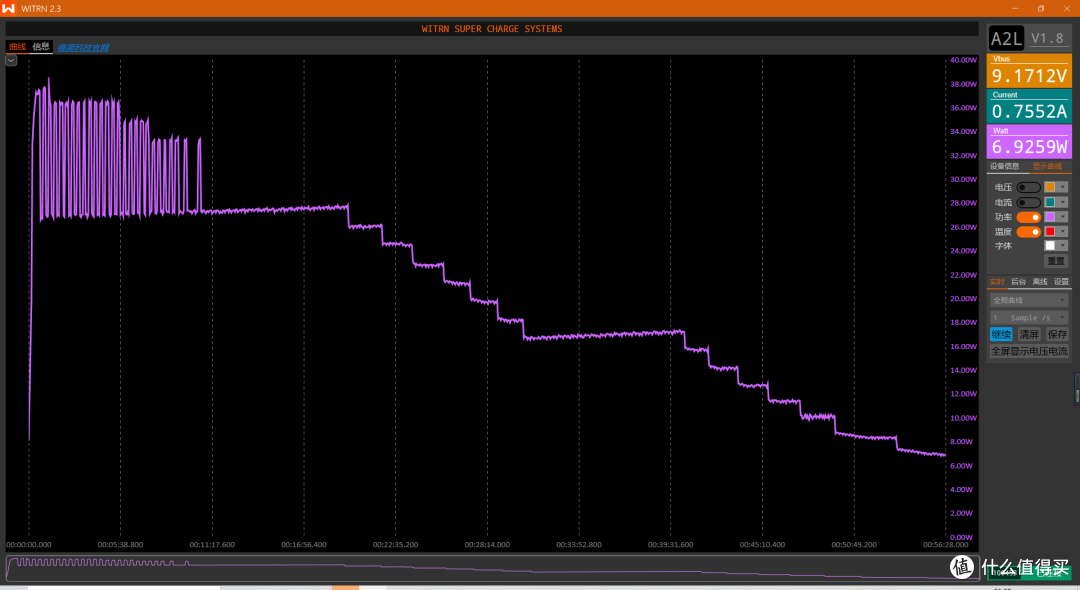Turn off the 温度 temperature curve switch
The height and width of the screenshot is (590, 1080).
click(1028, 232)
